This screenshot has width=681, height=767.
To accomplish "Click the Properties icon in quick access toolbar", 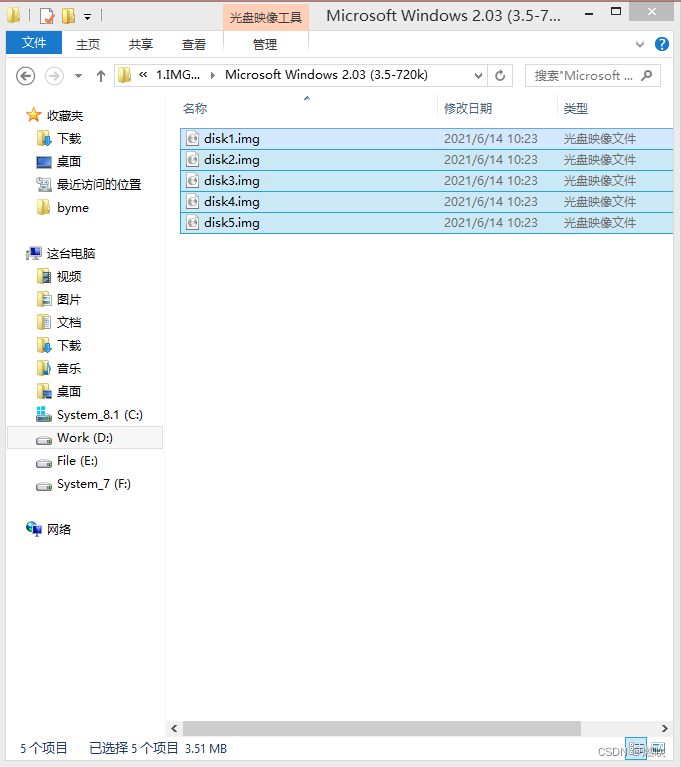I will click(46, 16).
